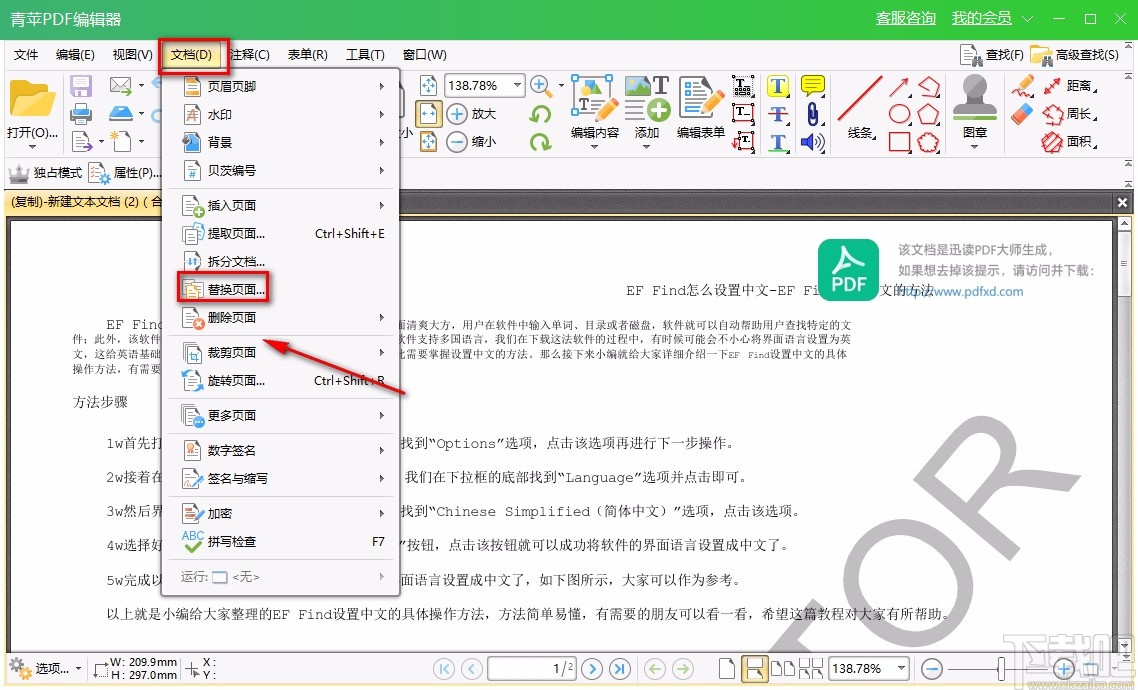This screenshot has width=1138, height=690.
Task: Click the 属性(P) button
Action: pos(124,173)
